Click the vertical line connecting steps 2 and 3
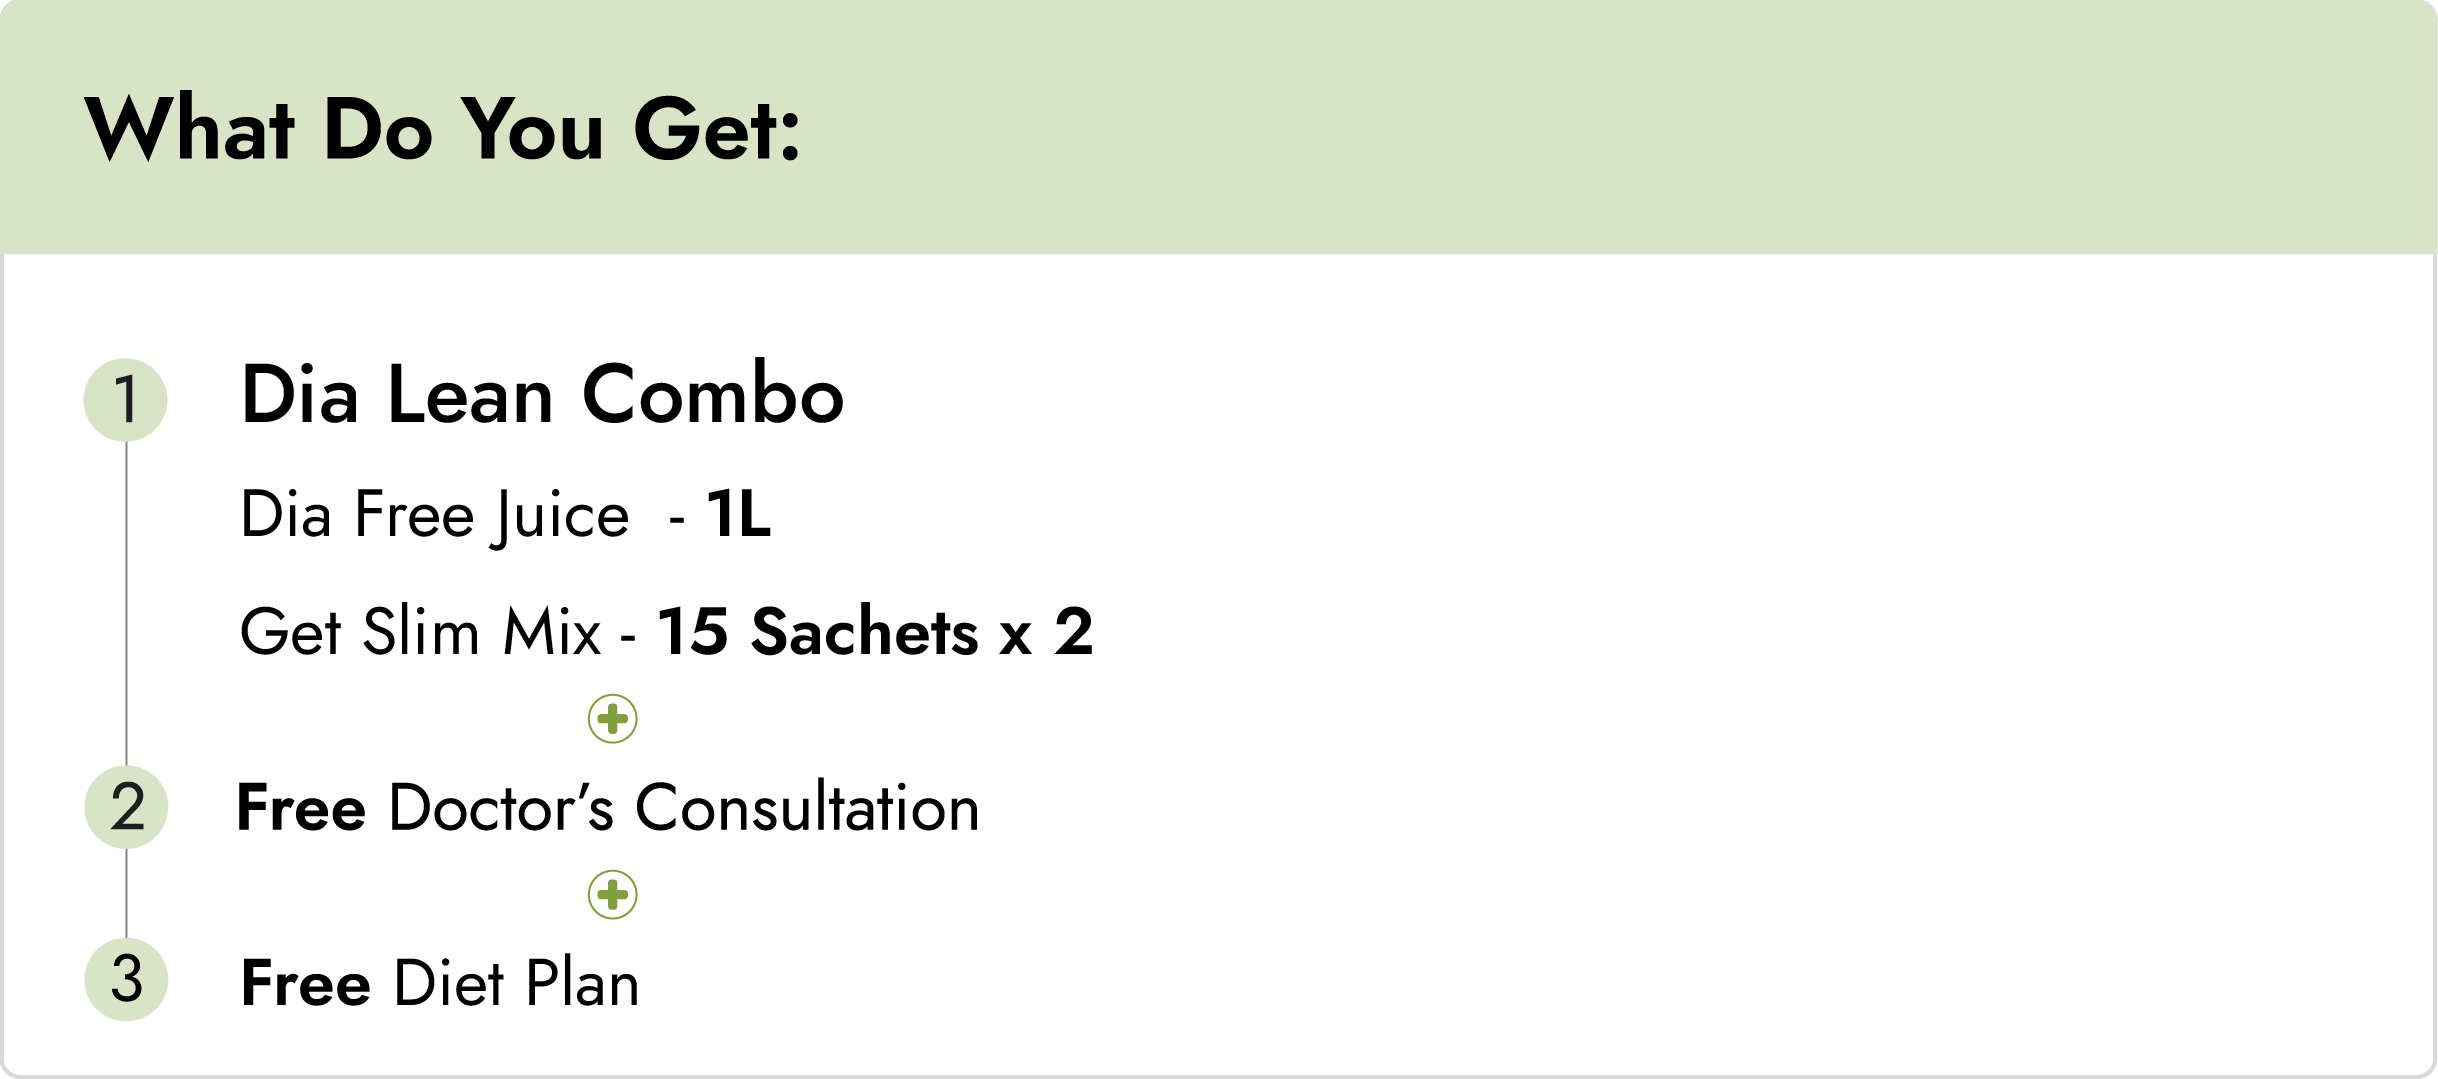2438x1079 pixels. point(126,894)
